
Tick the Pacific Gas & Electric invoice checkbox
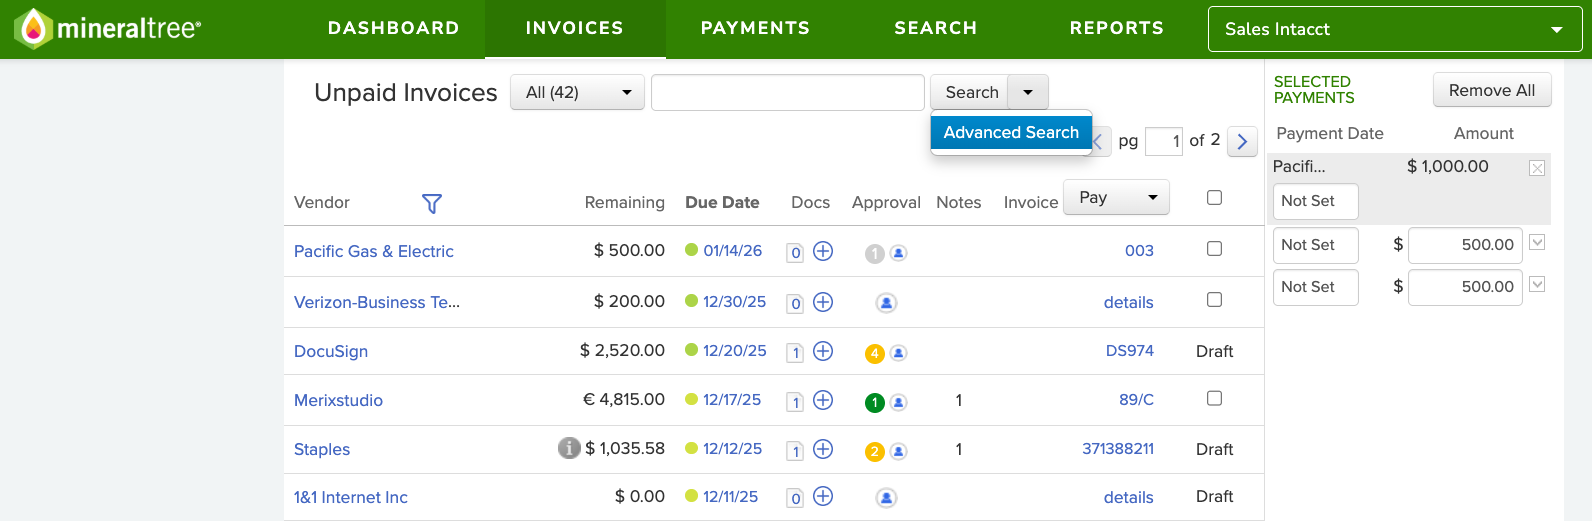(1214, 249)
